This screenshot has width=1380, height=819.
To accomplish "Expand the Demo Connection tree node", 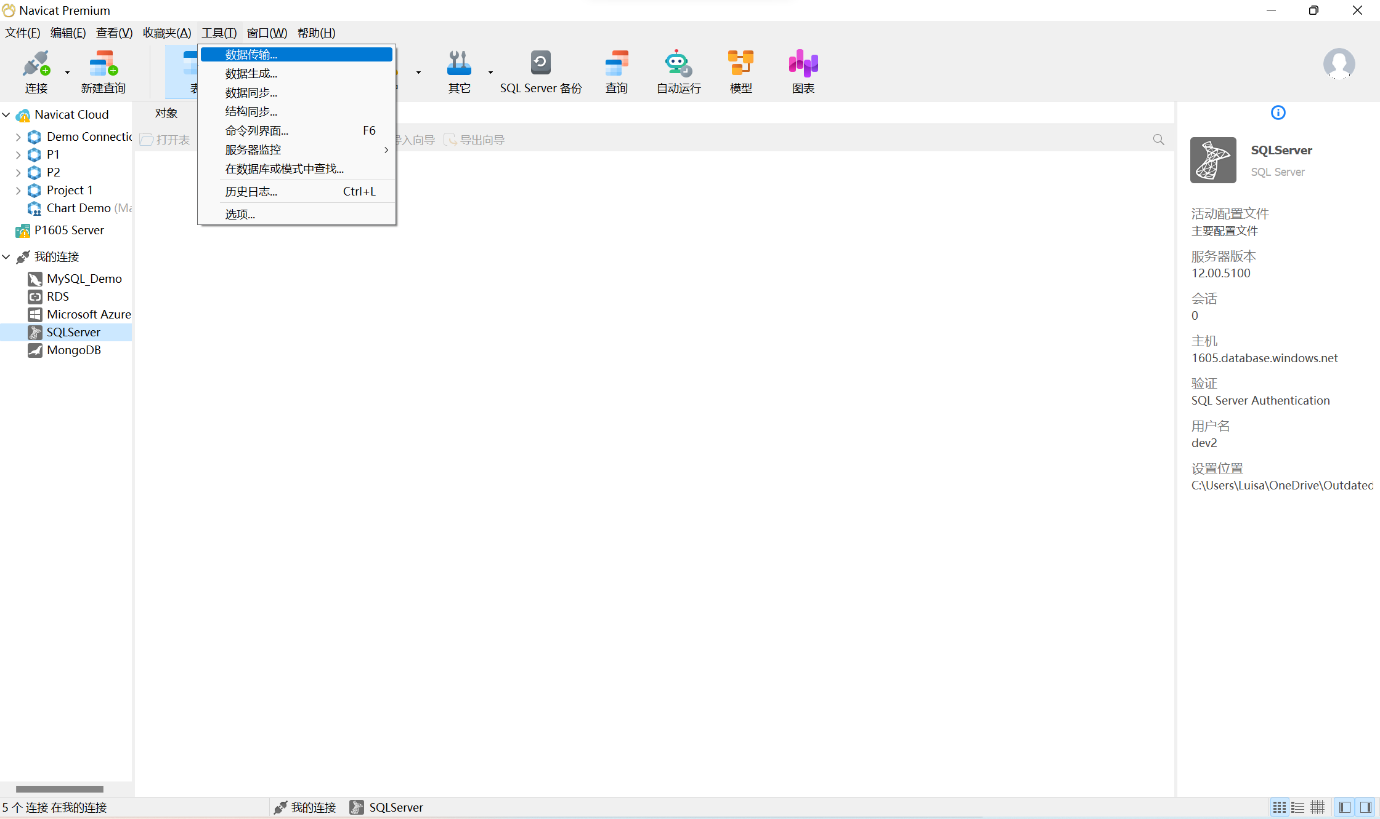I will pyautogui.click(x=18, y=137).
